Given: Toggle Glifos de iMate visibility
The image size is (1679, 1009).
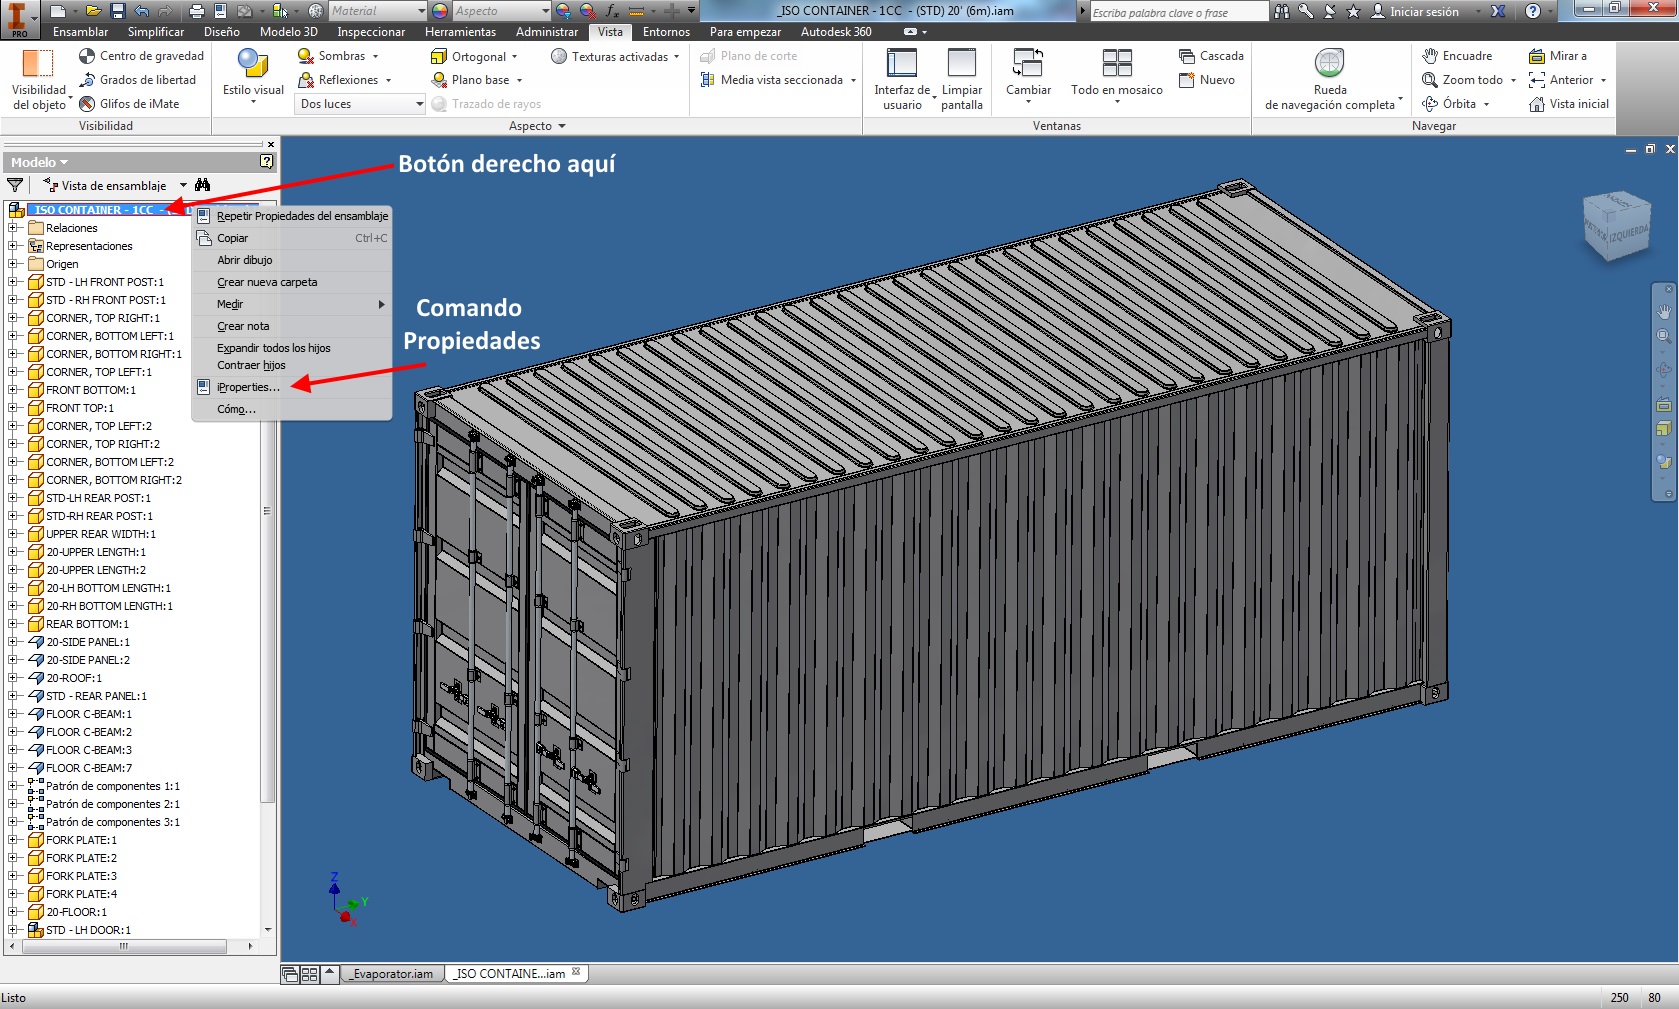Looking at the screenshot, I should [x=130, y=104].
